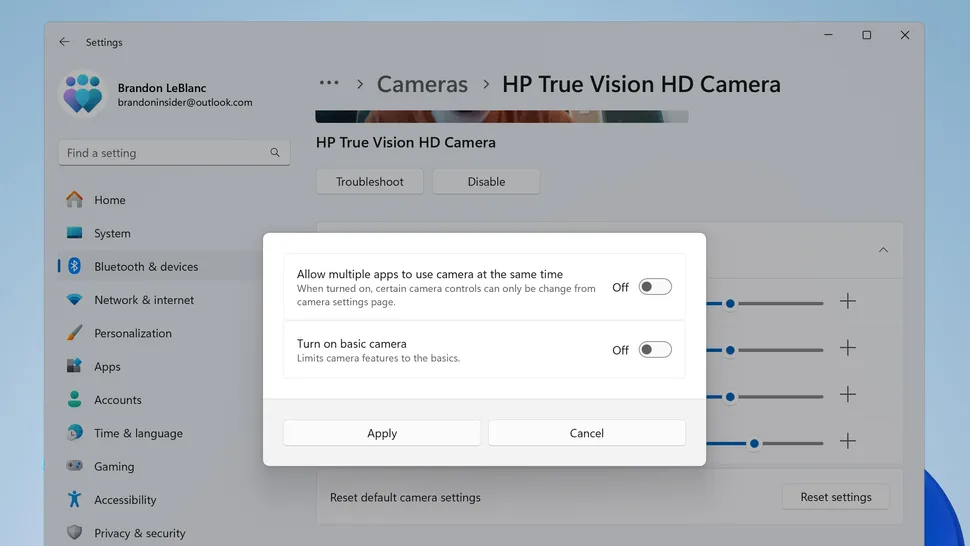The image size is (970, 546).
Task: Click the back arrow in Settings
Action: (x=64, y=42)
